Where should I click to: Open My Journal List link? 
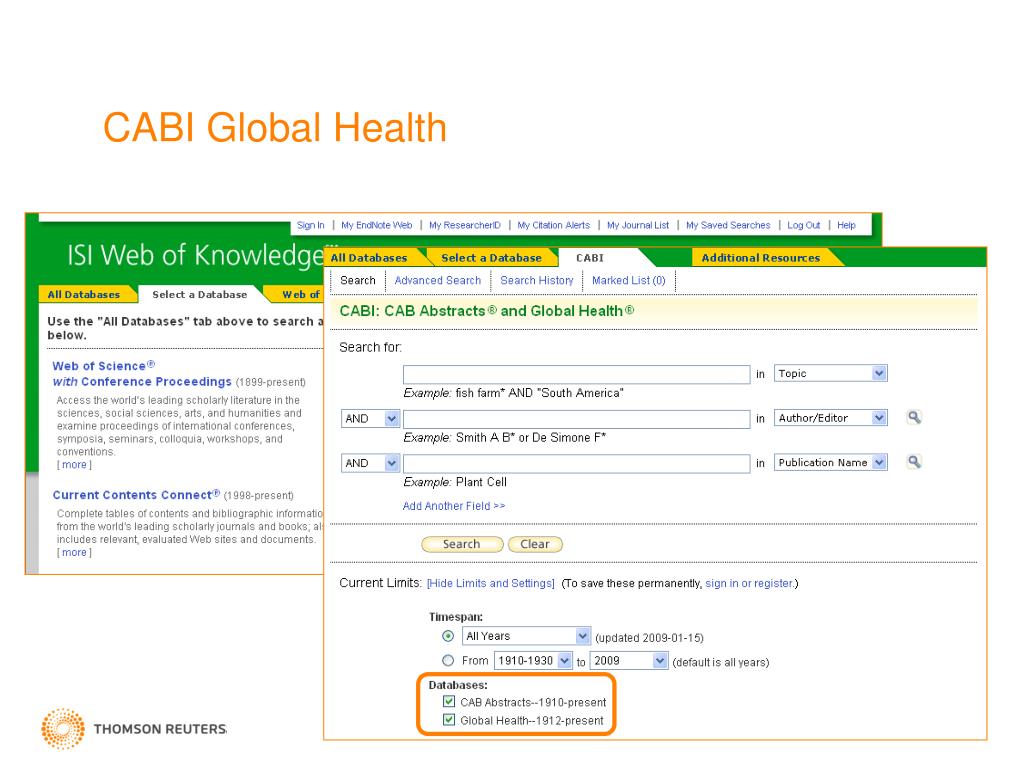click(638, 225)
